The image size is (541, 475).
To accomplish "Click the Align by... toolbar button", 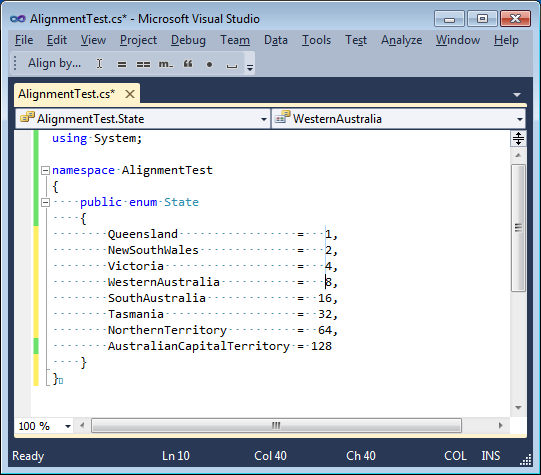I will point(55,64).
